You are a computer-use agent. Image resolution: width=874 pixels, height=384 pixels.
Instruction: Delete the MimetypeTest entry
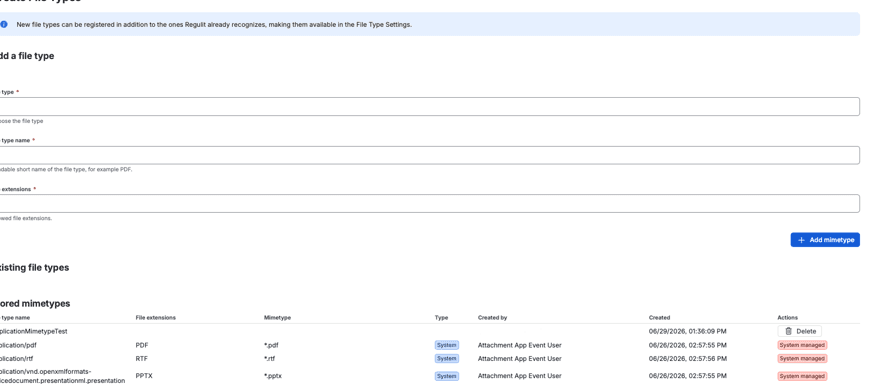799,331
